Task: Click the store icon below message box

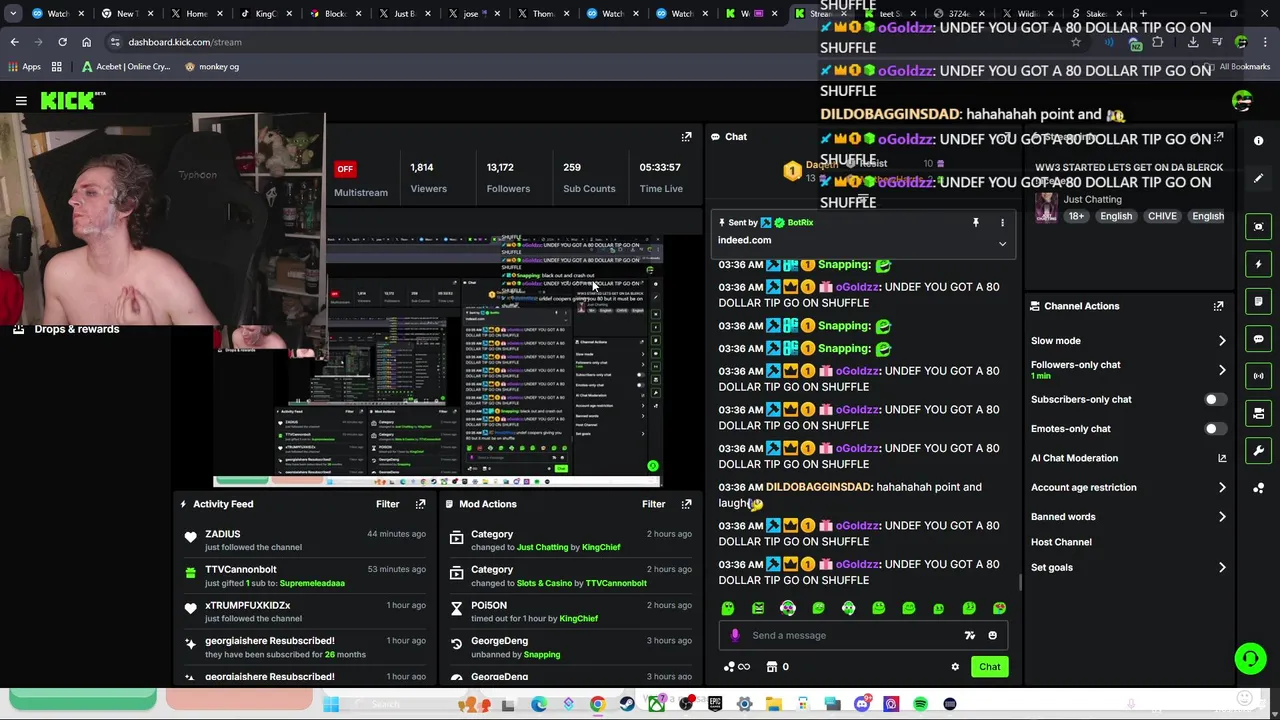Action: click(772, 667)
